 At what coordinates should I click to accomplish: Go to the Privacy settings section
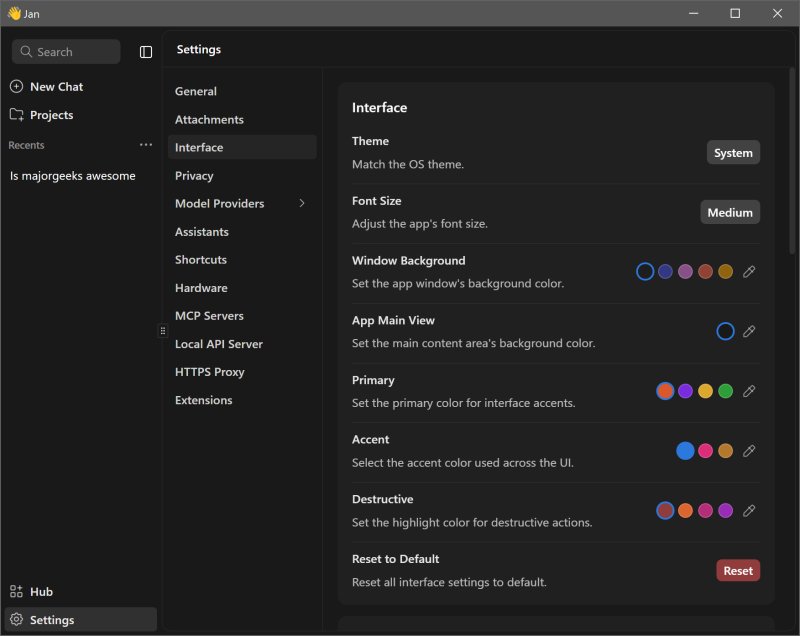point(194,176)
